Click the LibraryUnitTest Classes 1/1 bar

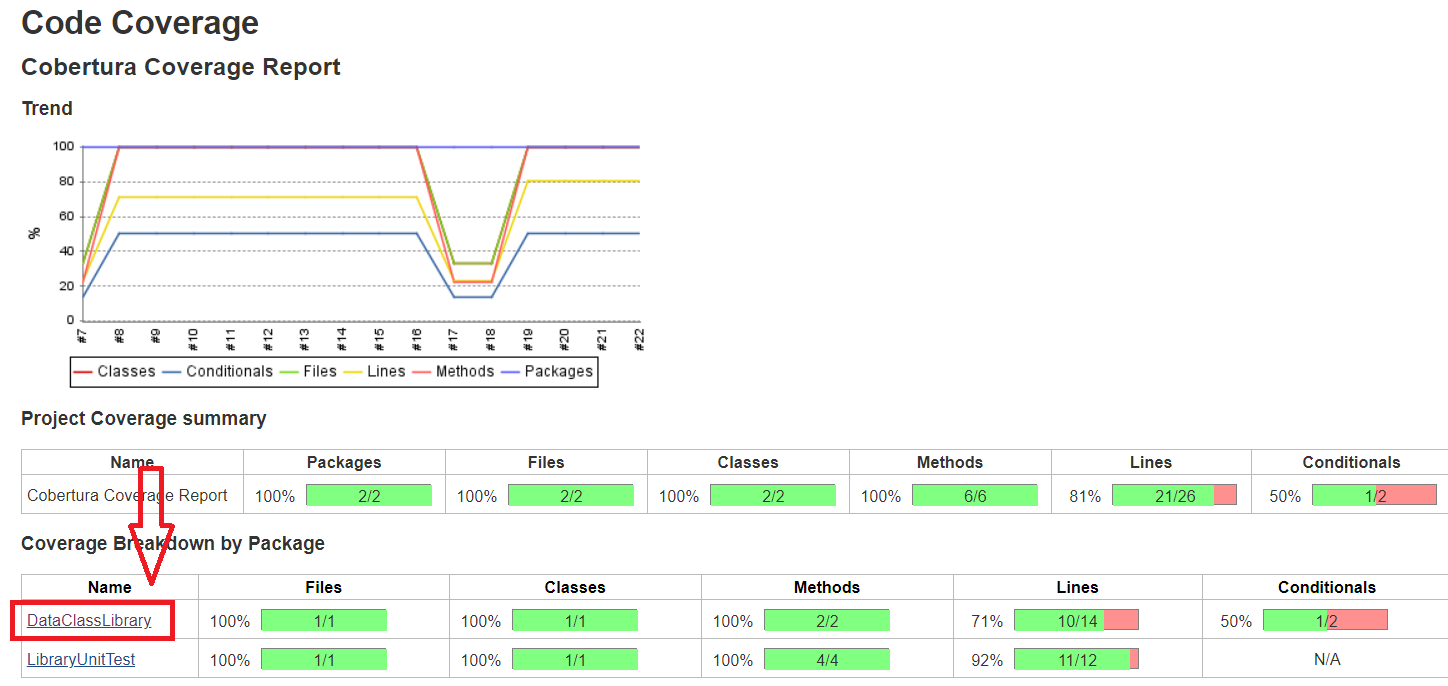pyautogui.click(x=575, y=660)
